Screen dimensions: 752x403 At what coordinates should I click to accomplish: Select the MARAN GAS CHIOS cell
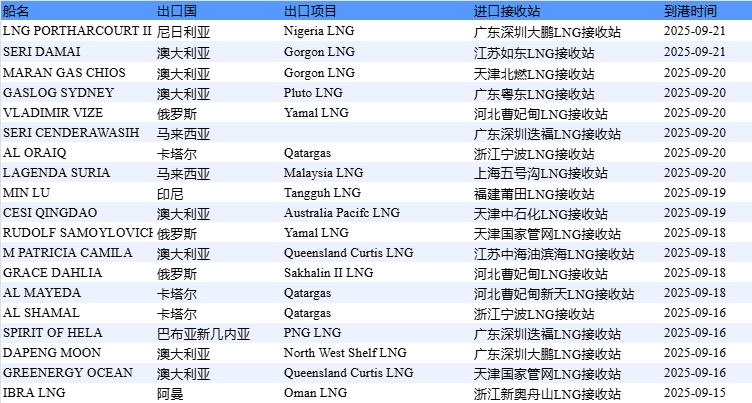point(64,73)
